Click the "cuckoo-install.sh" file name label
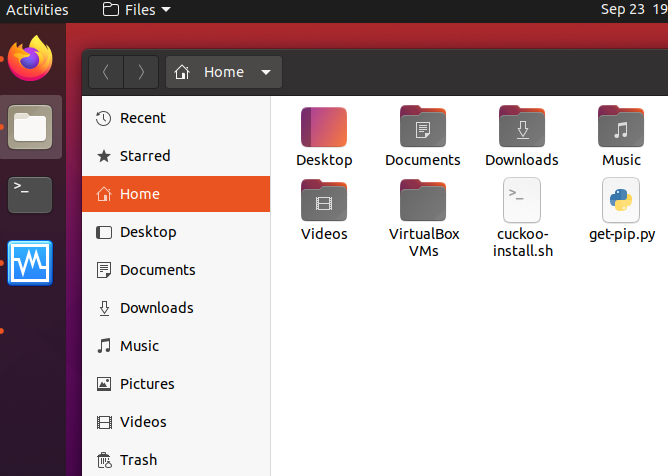 coord(523,242)
